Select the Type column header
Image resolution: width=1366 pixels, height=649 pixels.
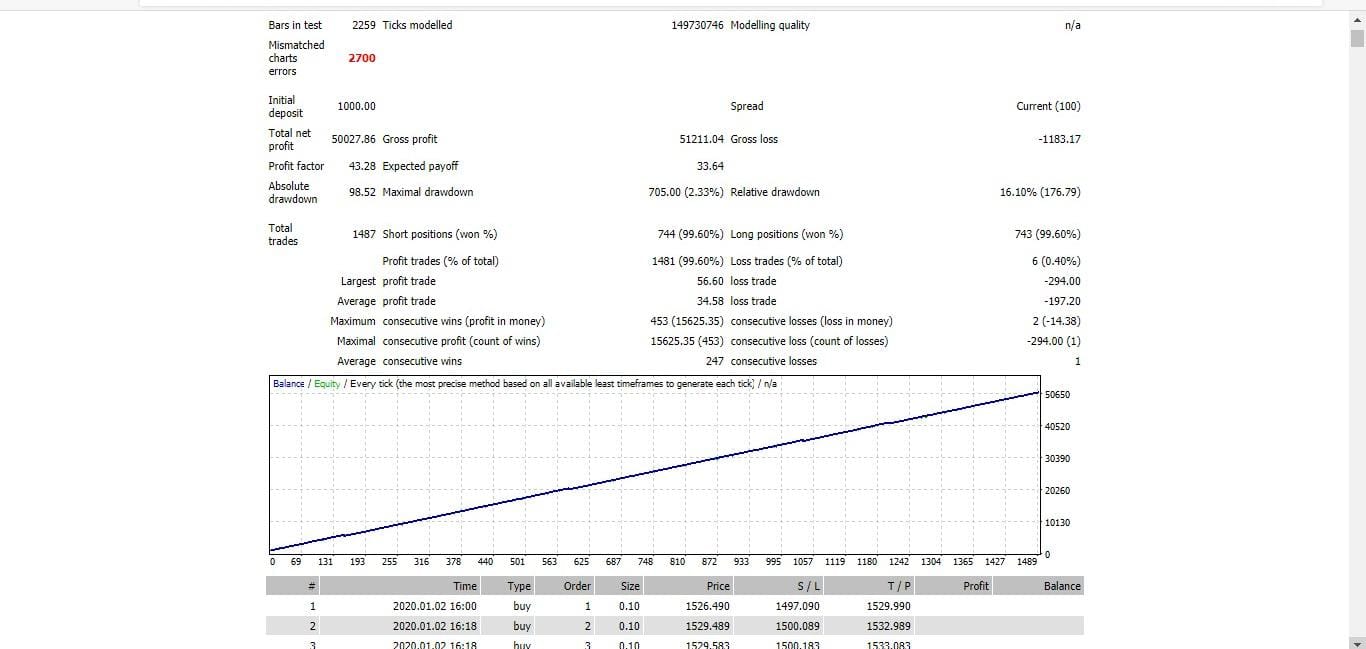point(519,586)
